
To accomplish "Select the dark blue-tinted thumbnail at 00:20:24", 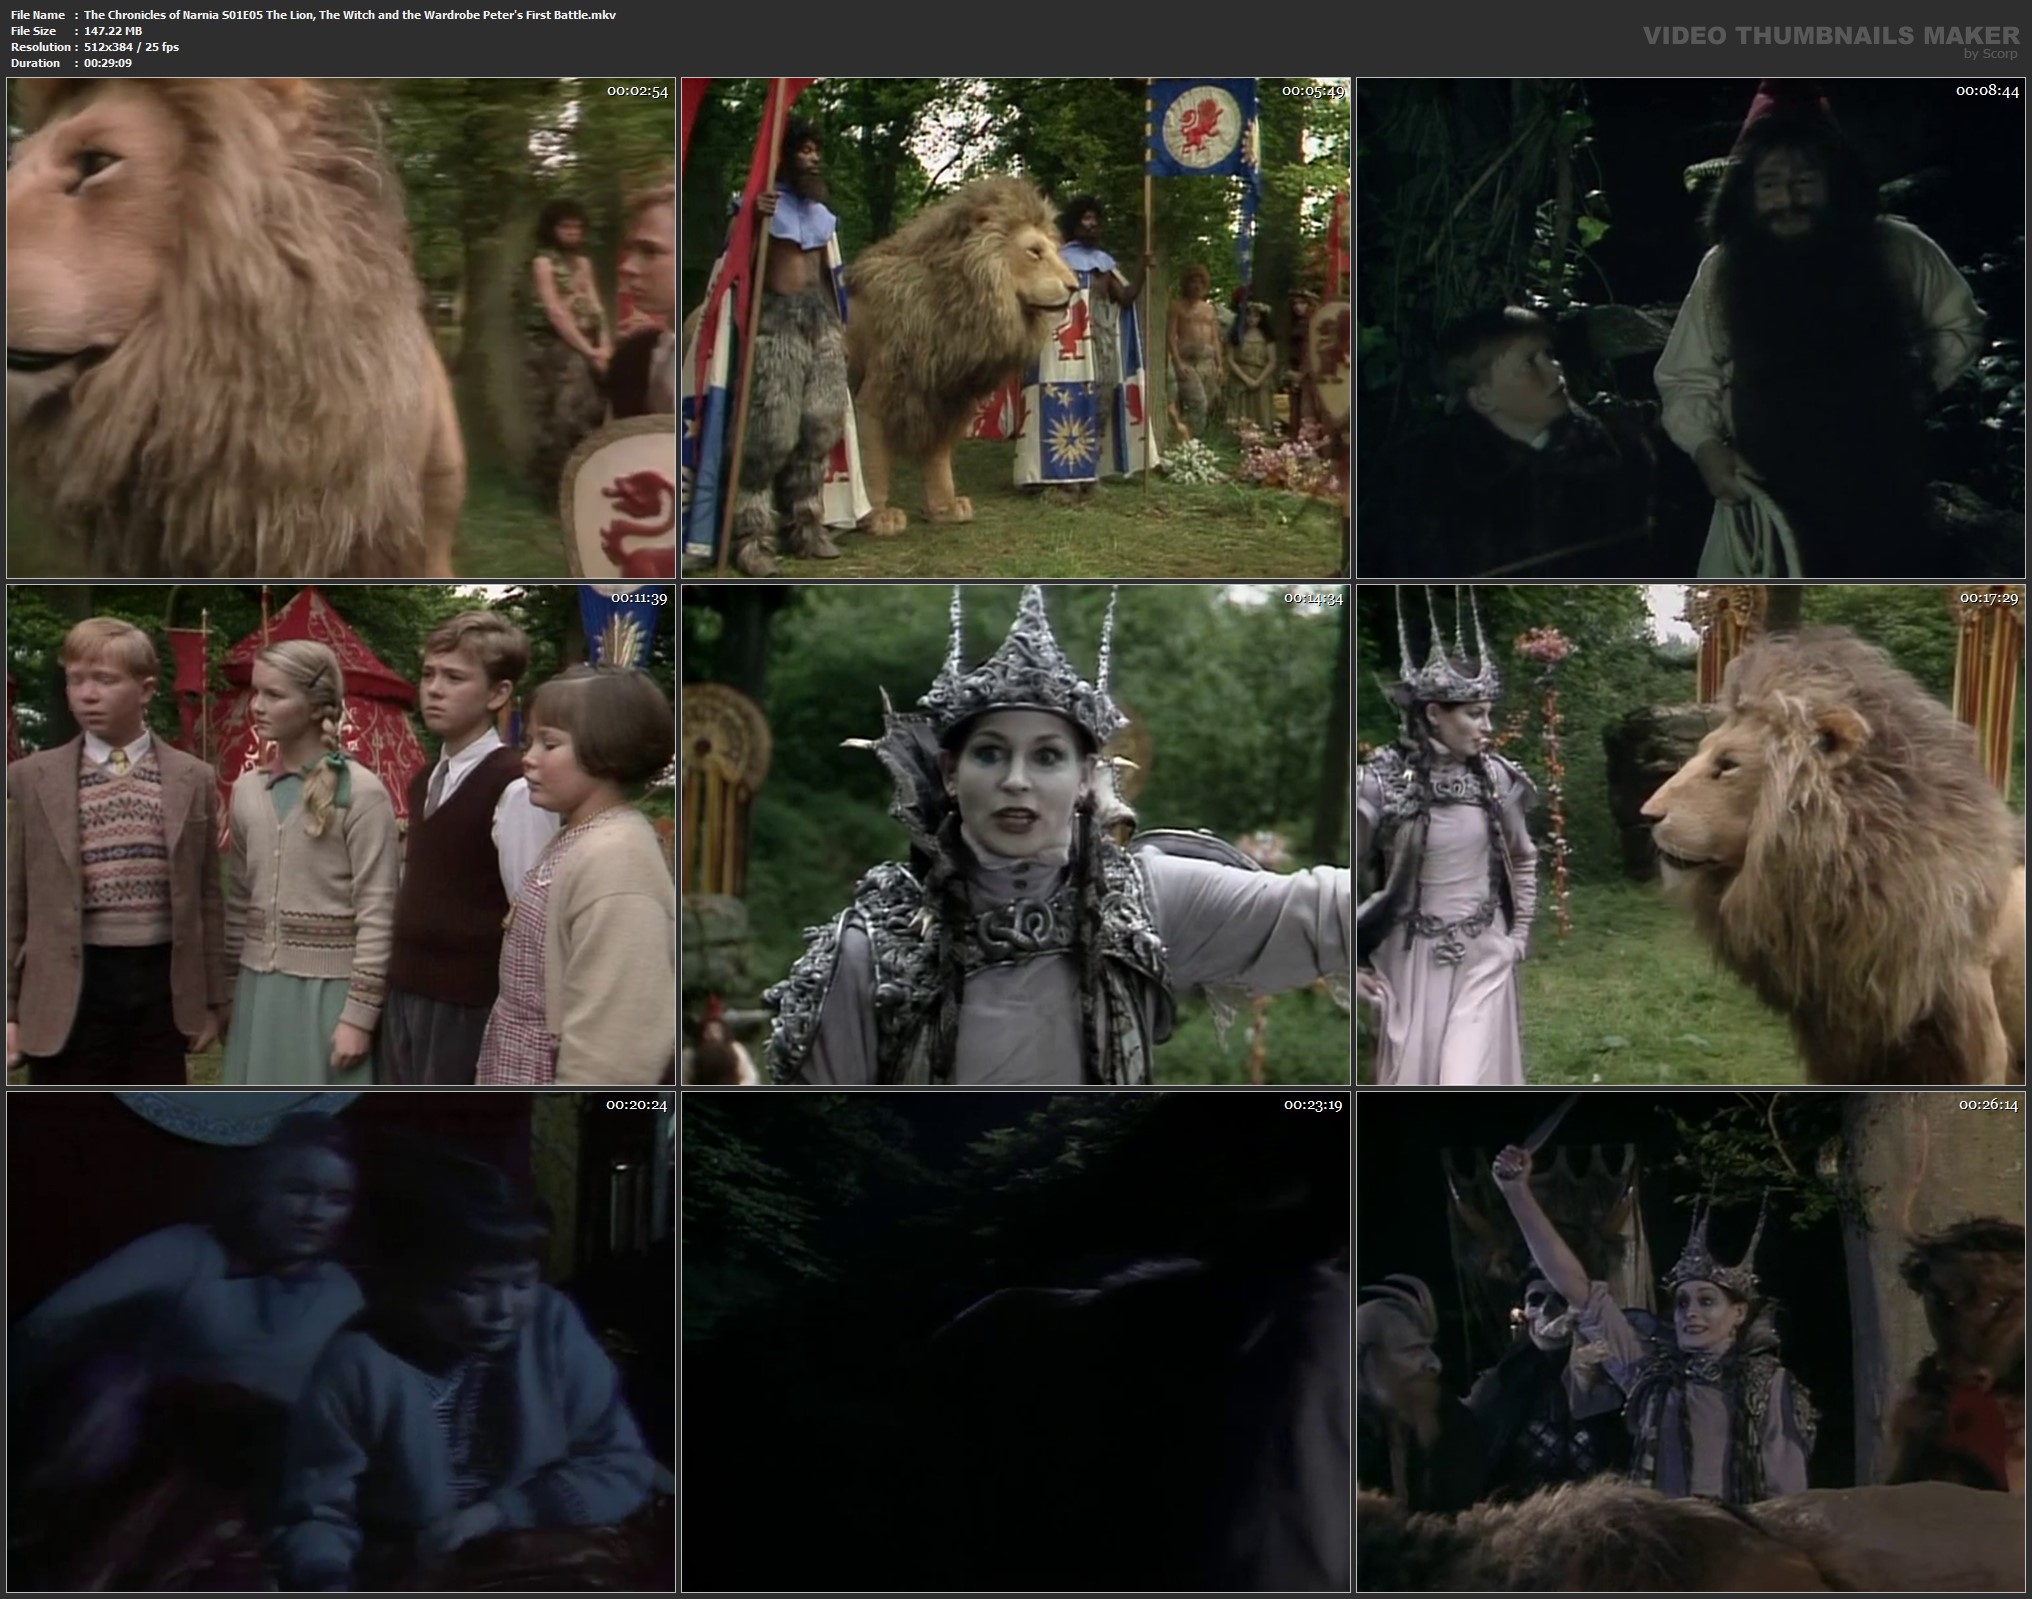I will point(340,1342).
